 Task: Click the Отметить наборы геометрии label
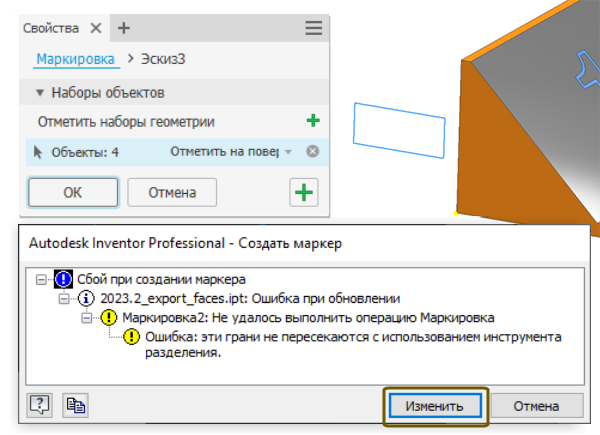[x=126, y=122]
